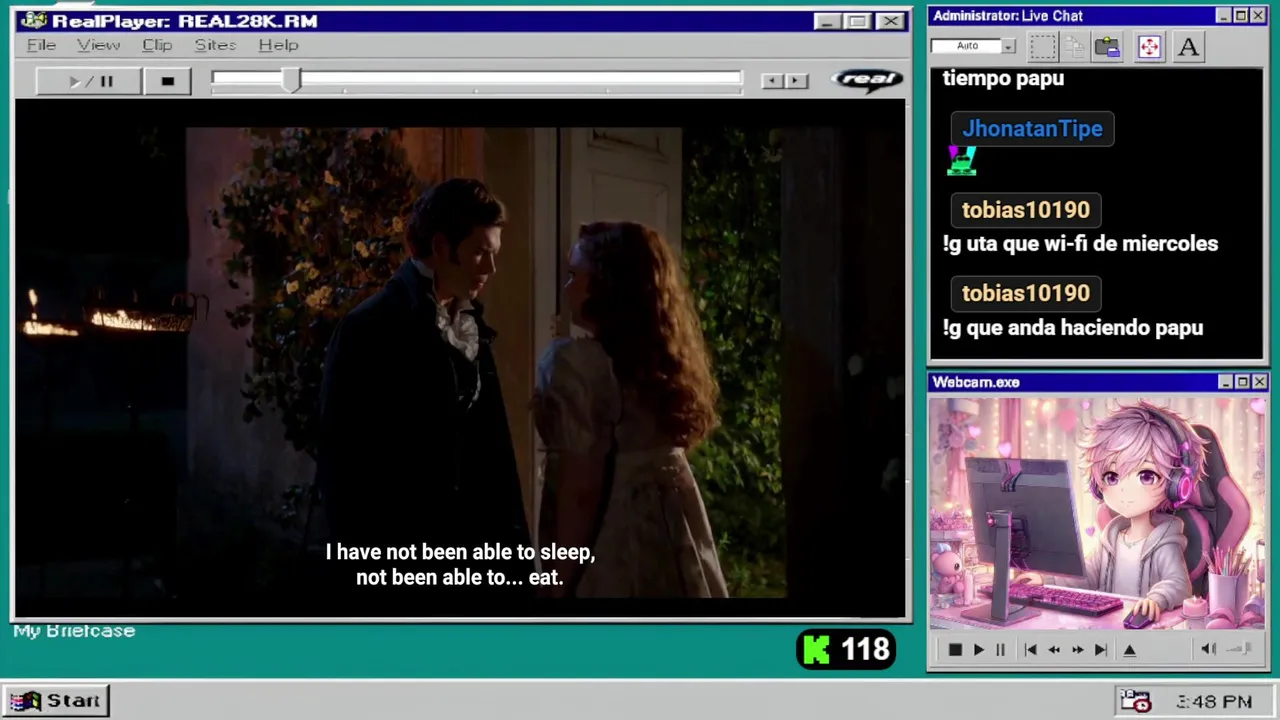Image resolution: width=1280 pixels, height=720 pixels.
Task: Open the Sites menu in RealPlayer
Action: tap(215, 45)
